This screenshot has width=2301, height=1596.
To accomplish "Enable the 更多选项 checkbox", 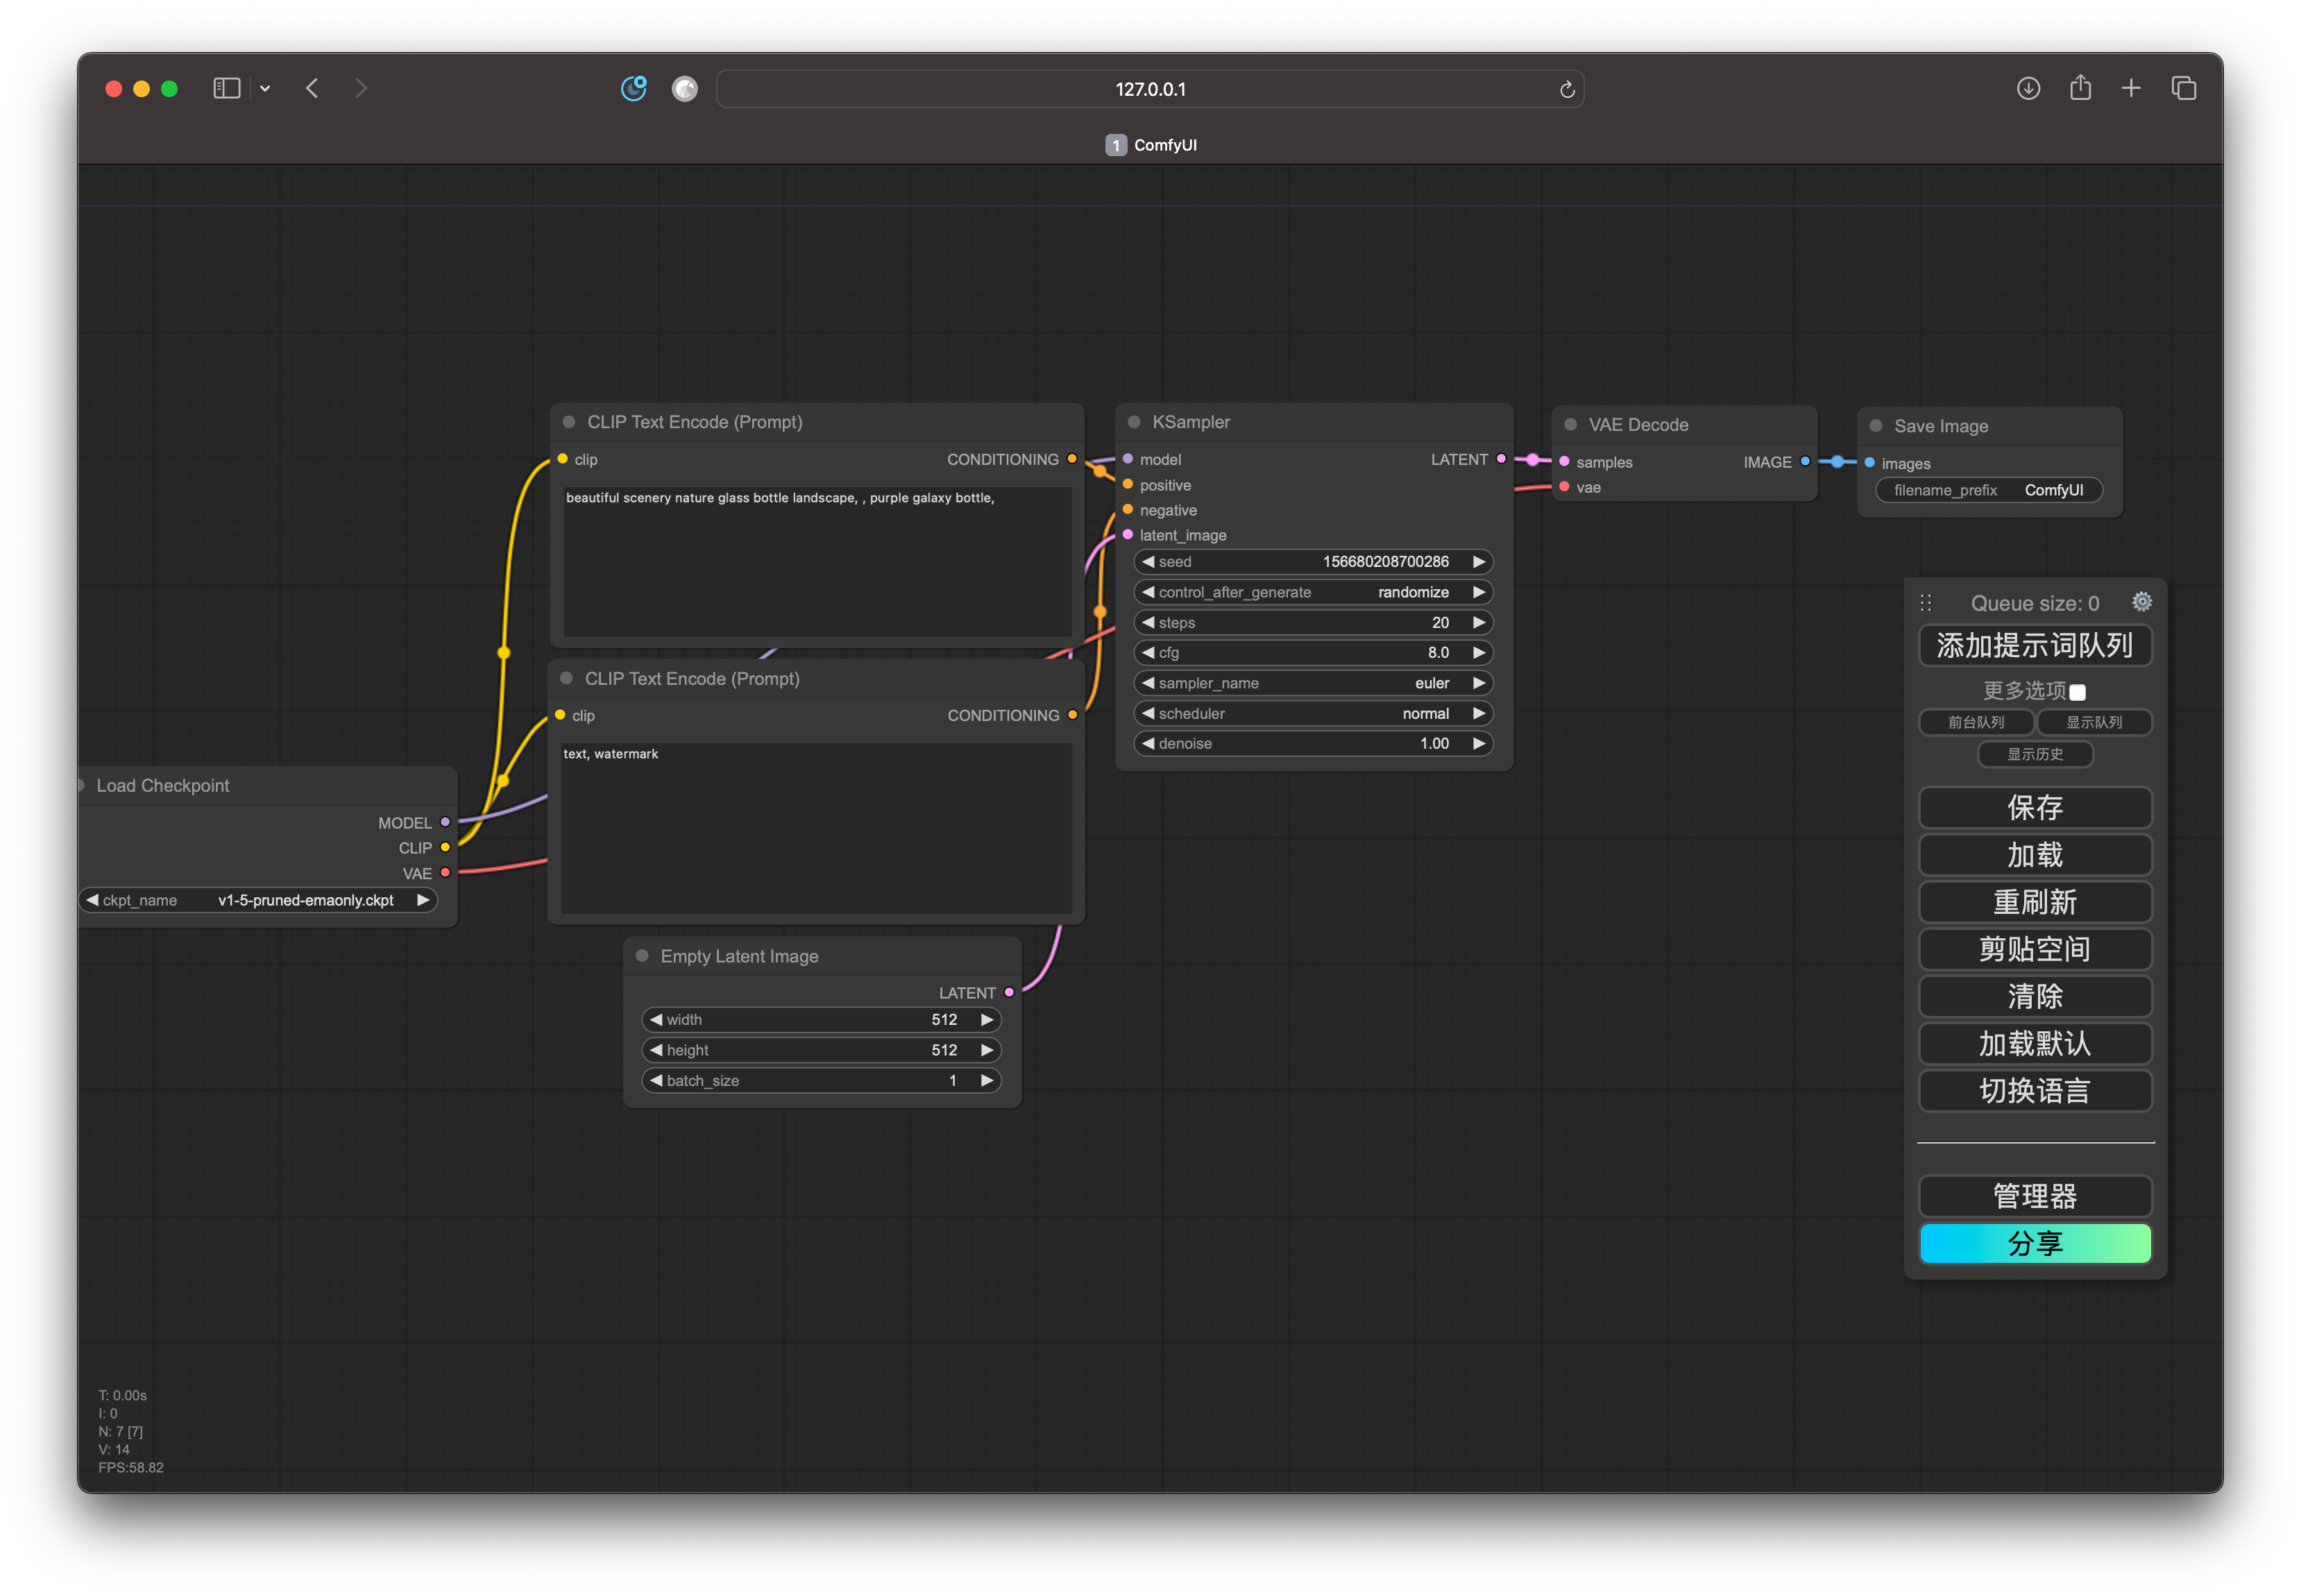I will (x=2077, y=692).
